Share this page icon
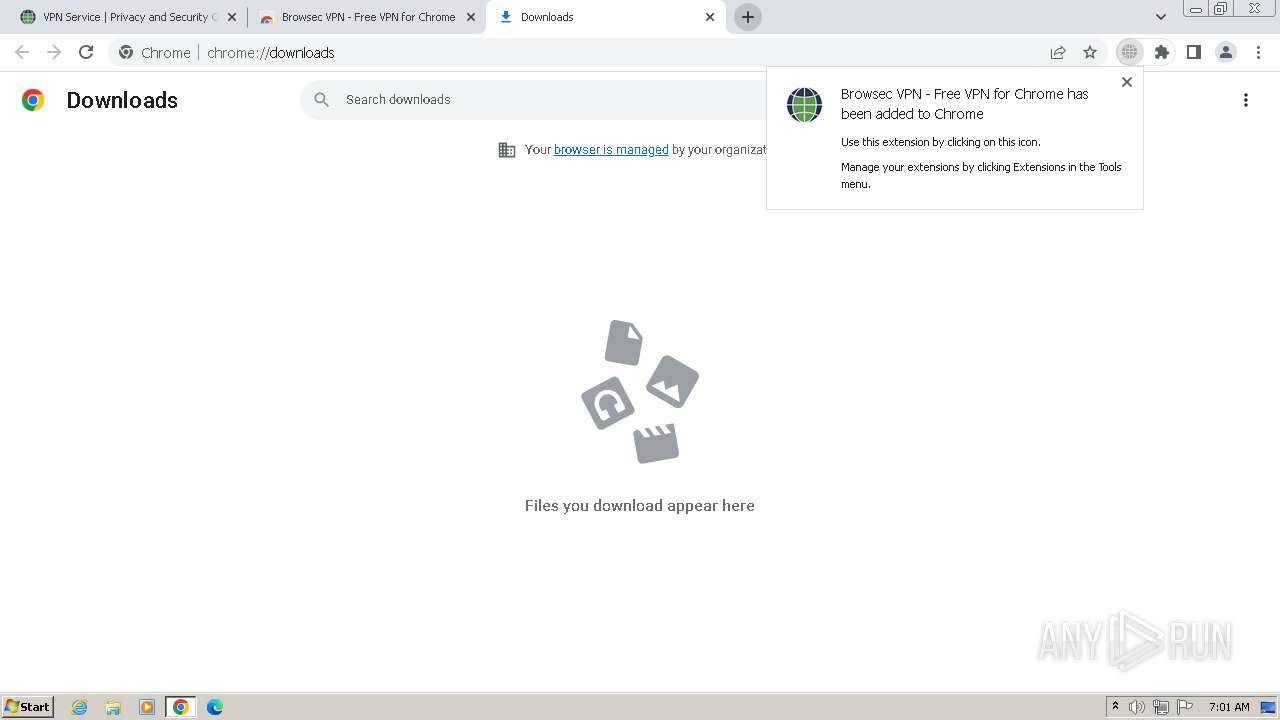Image resolution: width=1280 pixels, height=720 pixels. click(x=1058, y=52)
